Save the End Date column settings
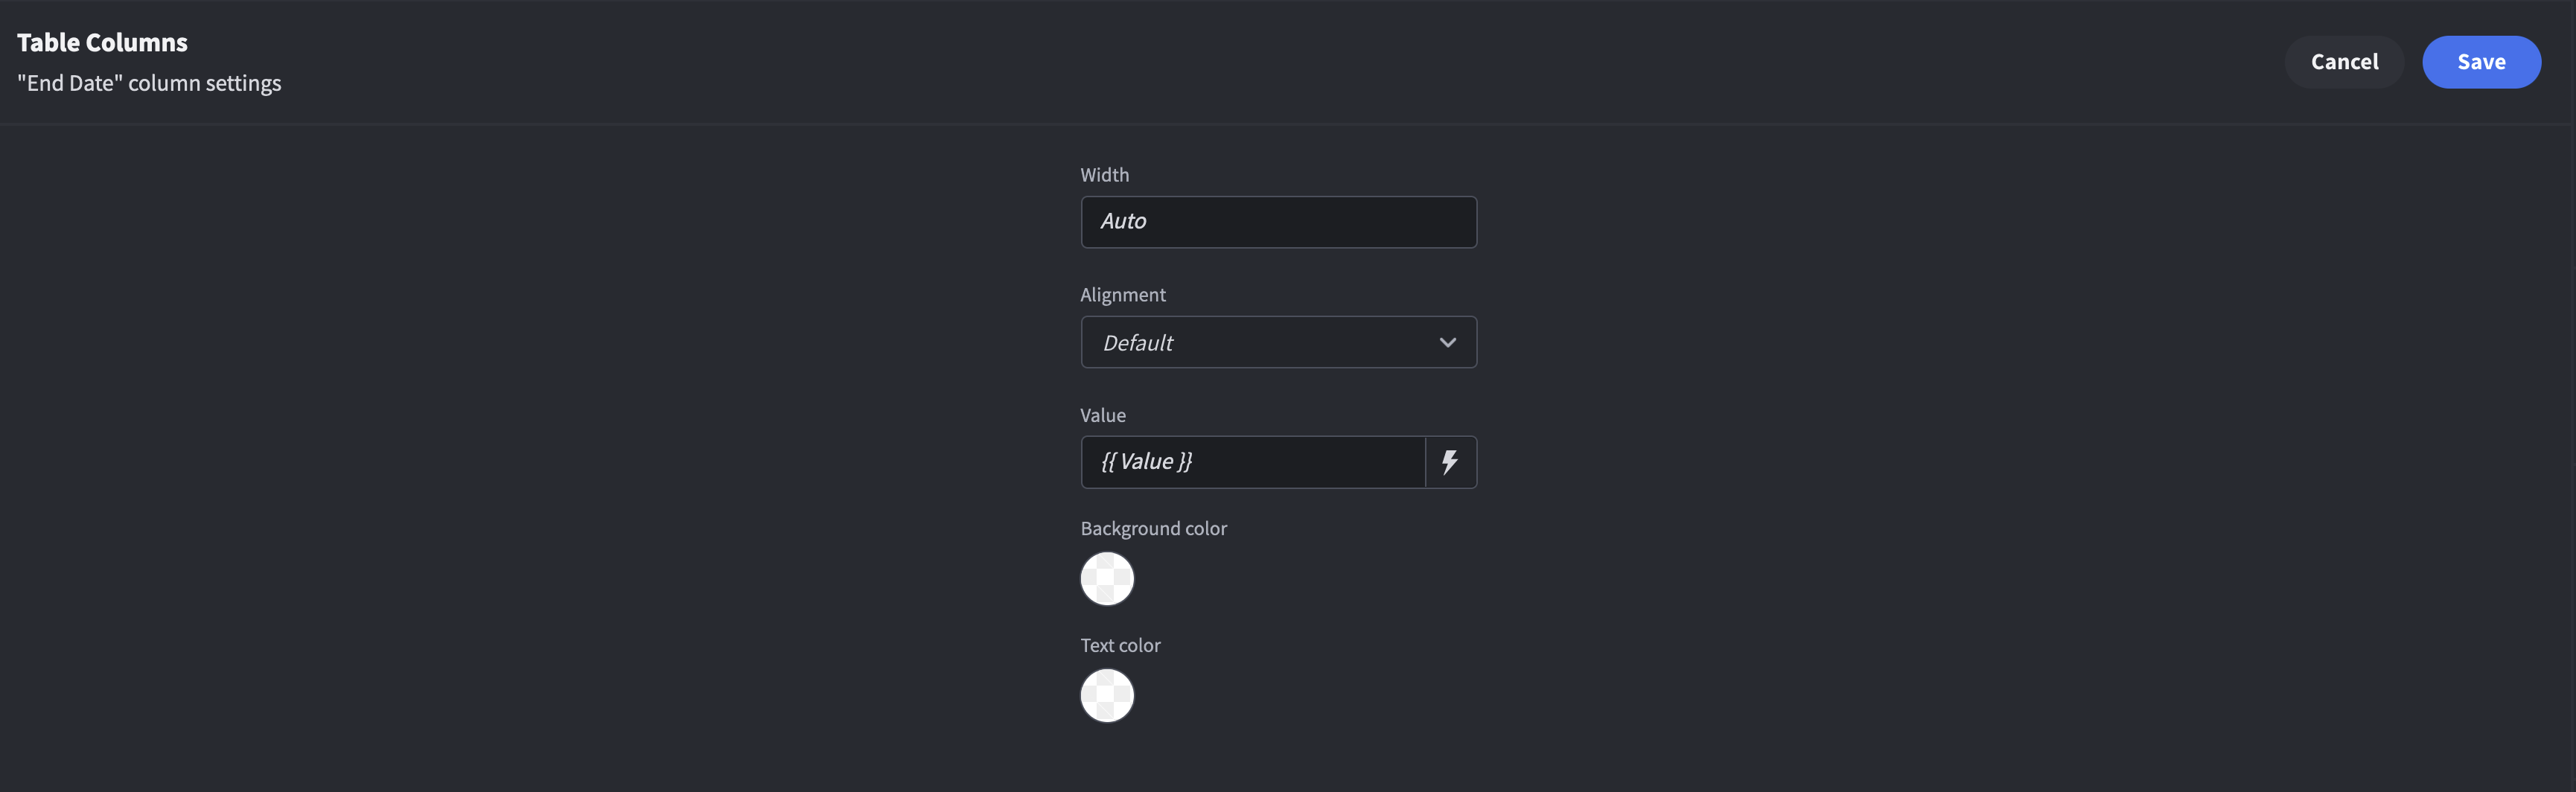Viewport: 2576px width, 792px height. pos(2481,61)
